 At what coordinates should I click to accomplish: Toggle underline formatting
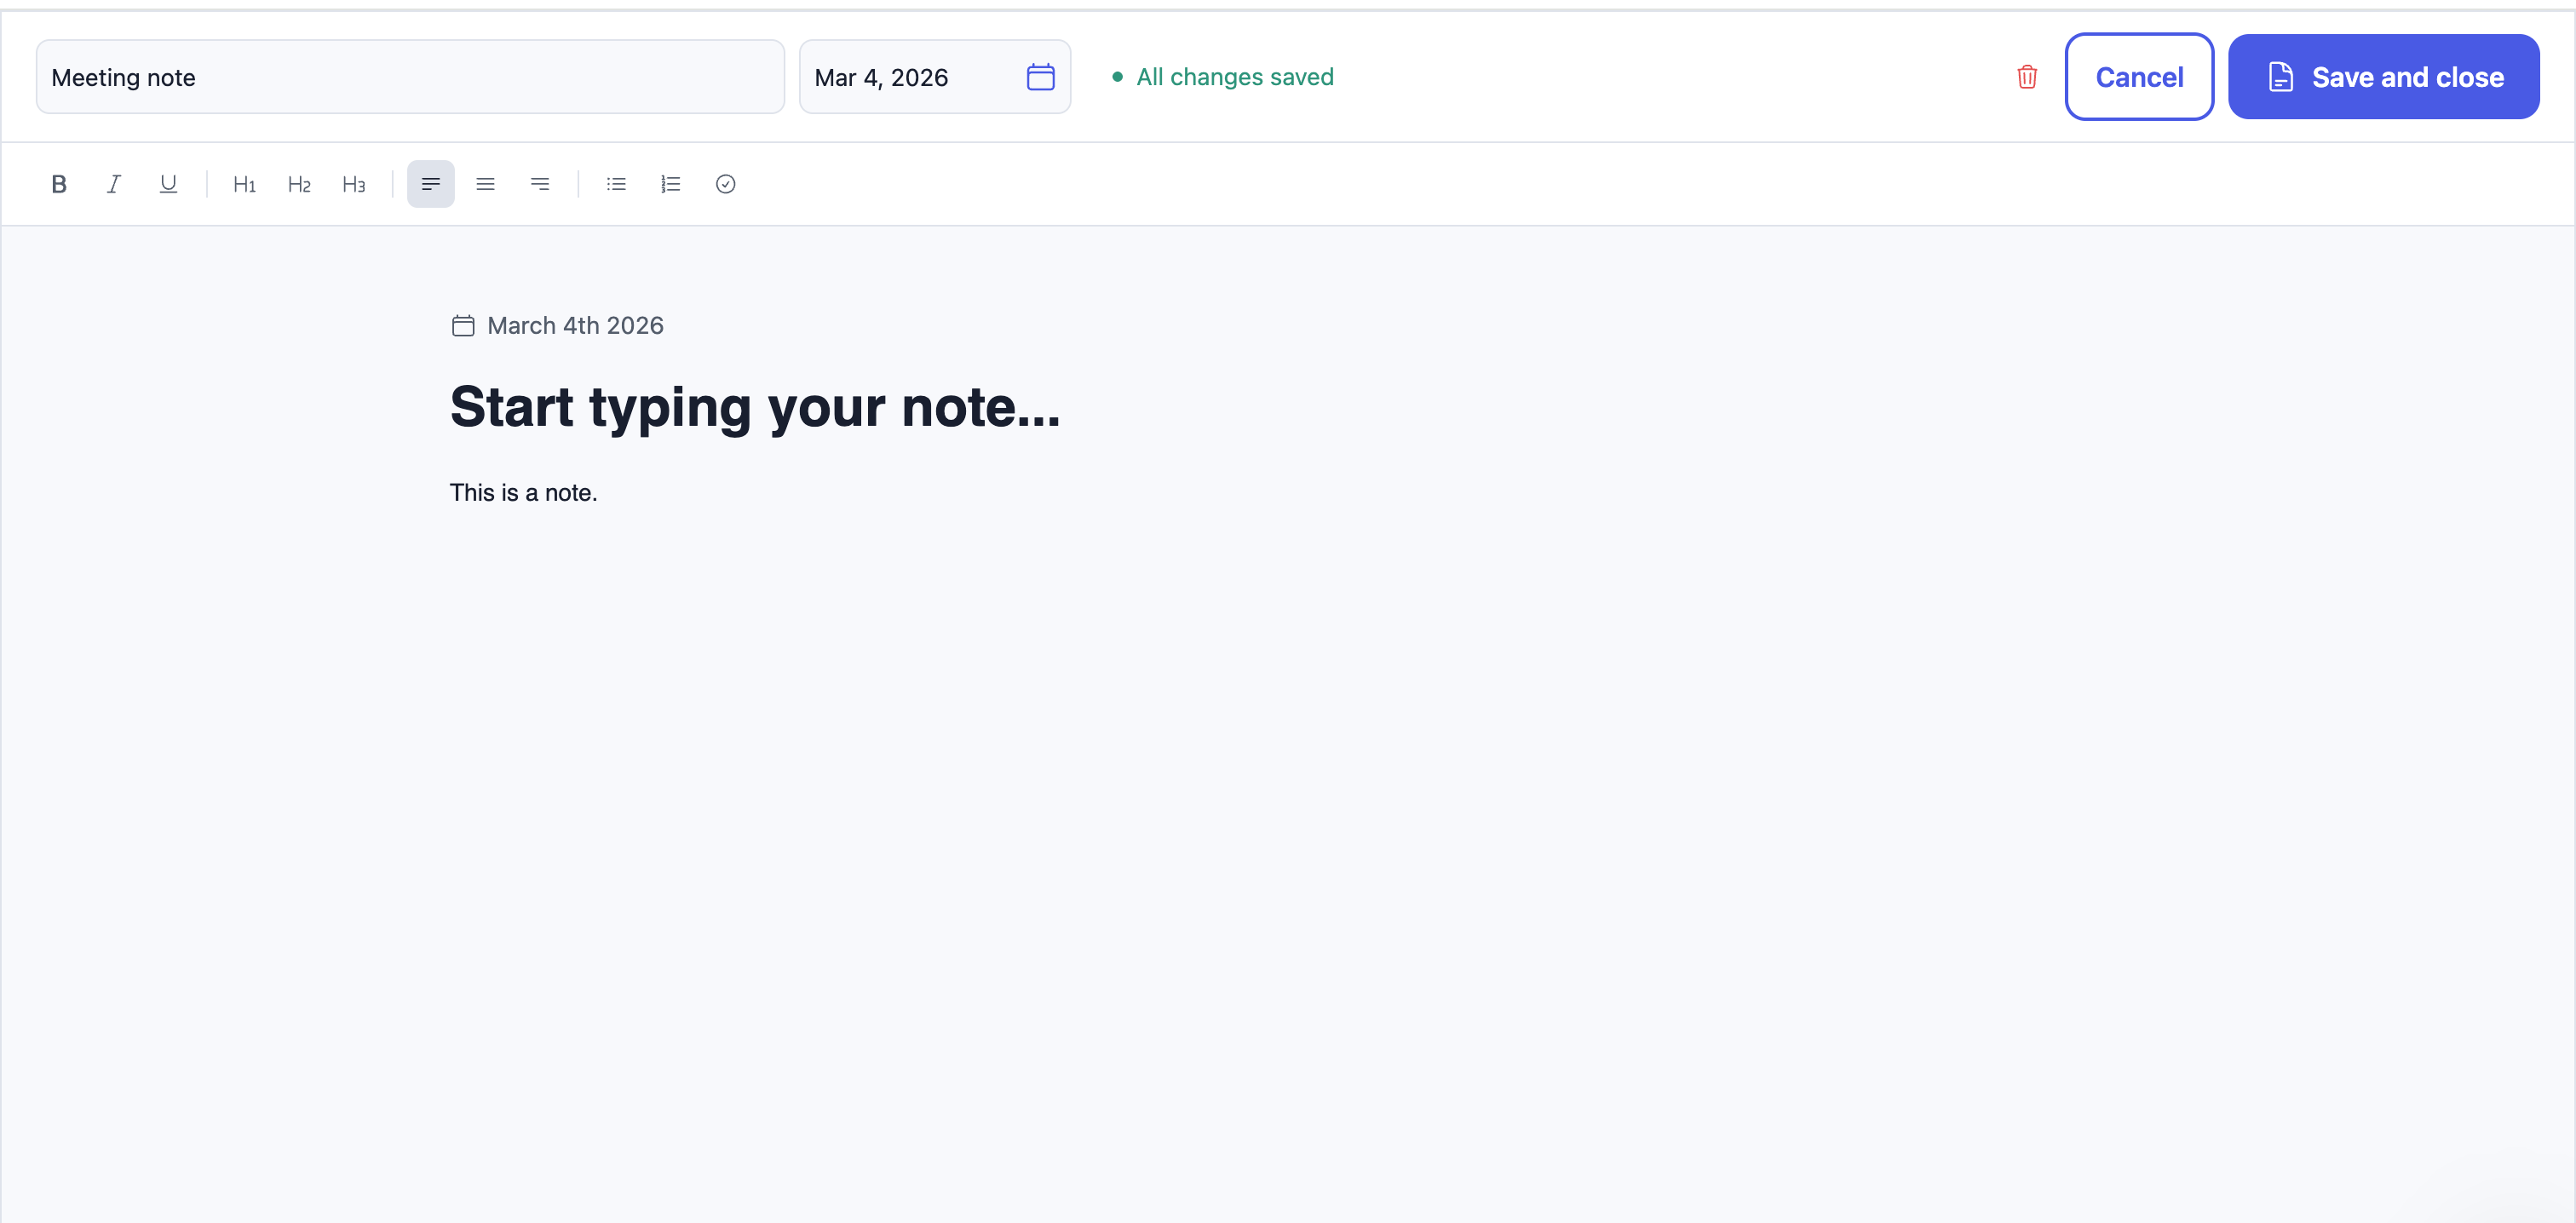click(x=168, y=184)
